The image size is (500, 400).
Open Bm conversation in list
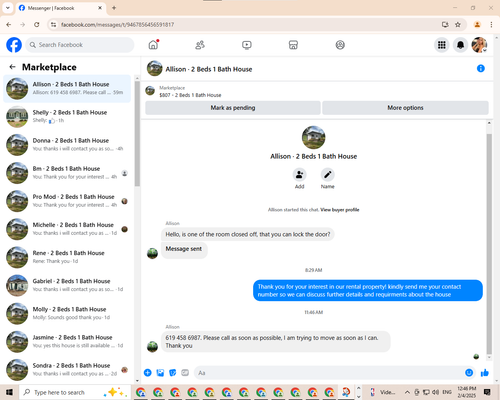pos(67,173)
